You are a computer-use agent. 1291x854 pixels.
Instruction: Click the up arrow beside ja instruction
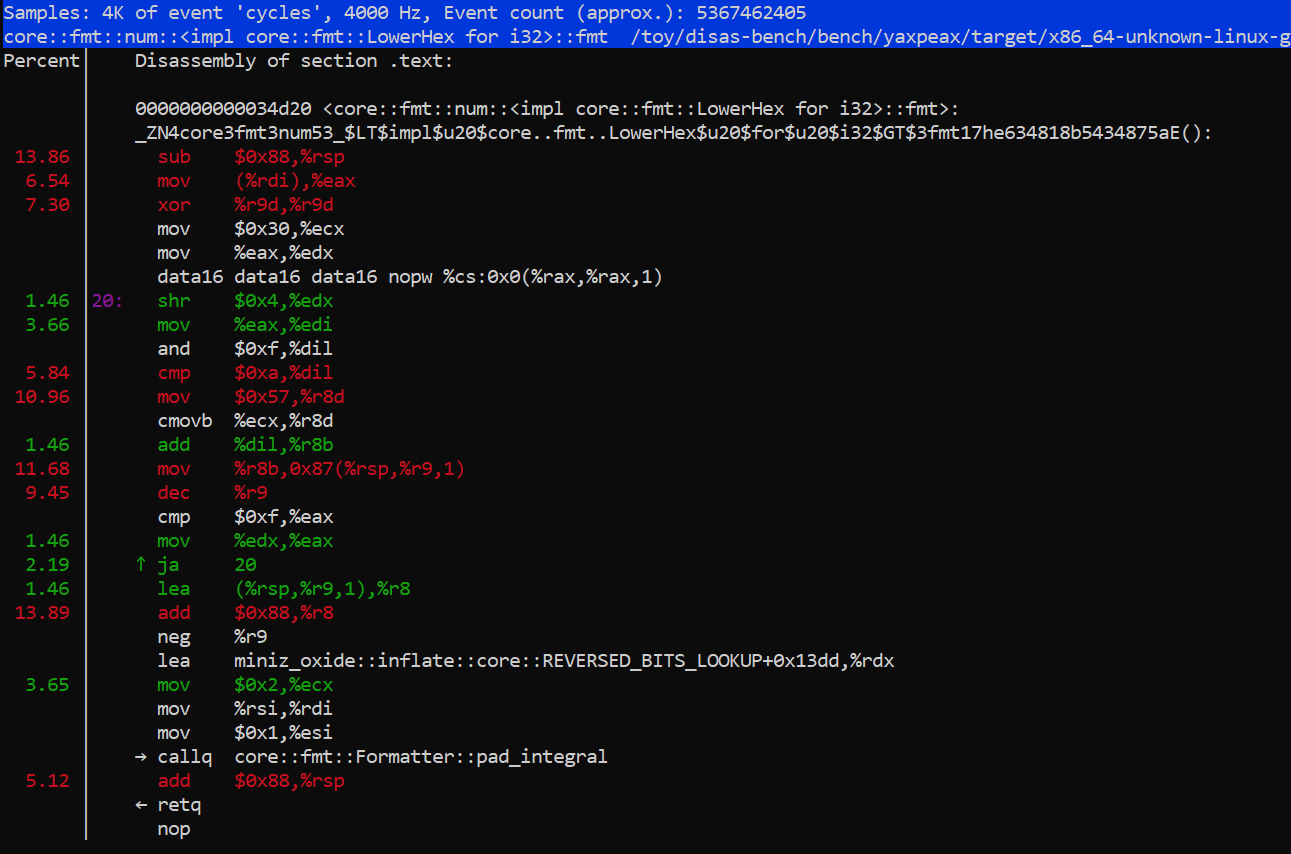[x=141, y=565]
